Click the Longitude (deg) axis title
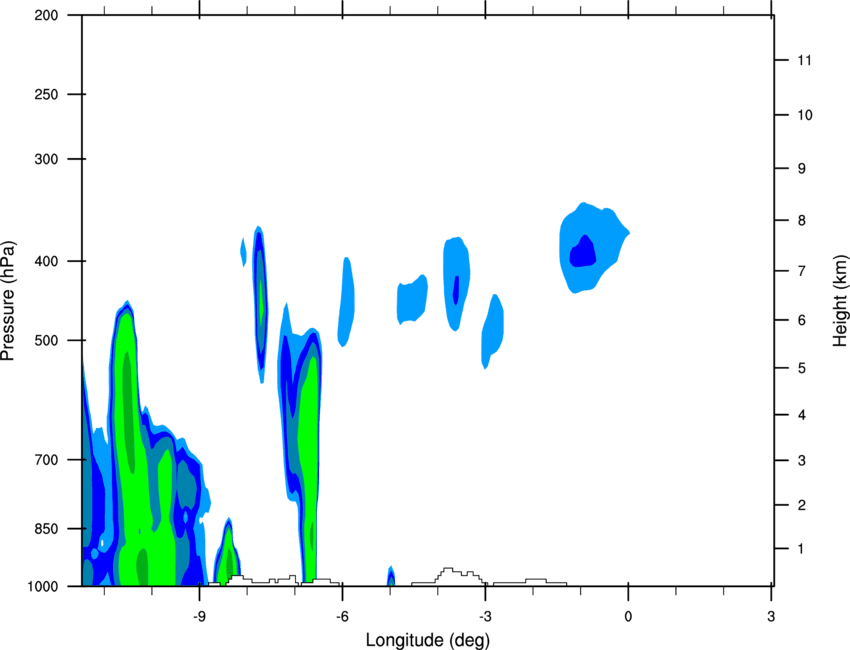850x650 pixels. [428, 640]
